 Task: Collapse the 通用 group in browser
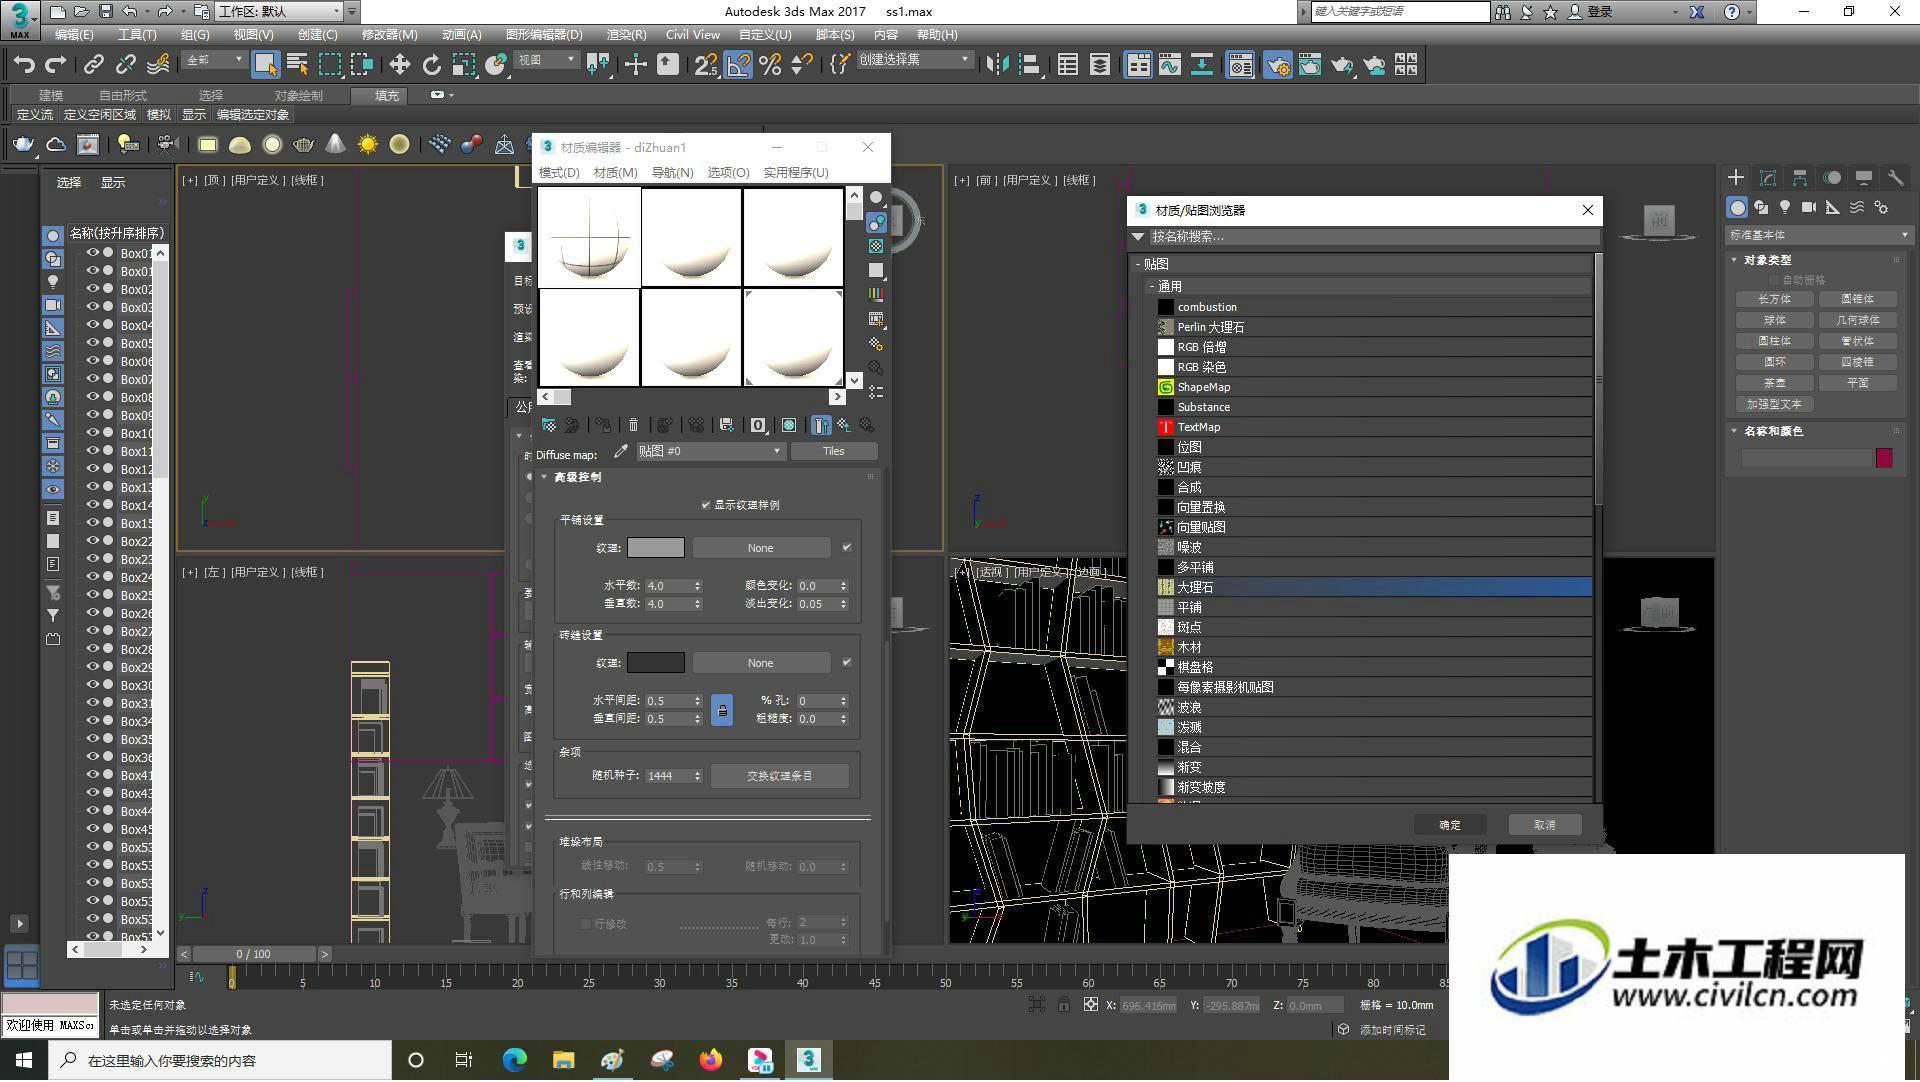point(1152,286)
